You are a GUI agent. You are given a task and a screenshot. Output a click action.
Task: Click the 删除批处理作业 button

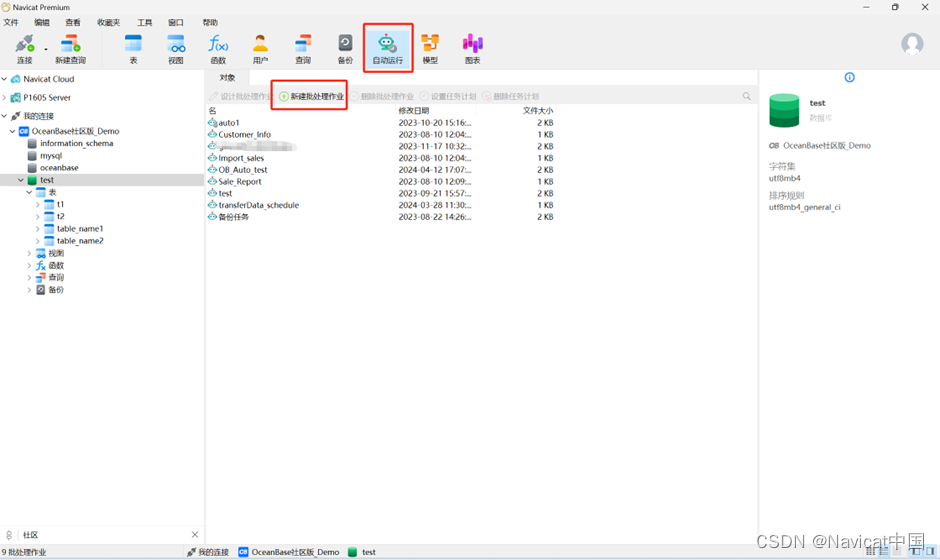pyautogui.click(x=382, y=96)
